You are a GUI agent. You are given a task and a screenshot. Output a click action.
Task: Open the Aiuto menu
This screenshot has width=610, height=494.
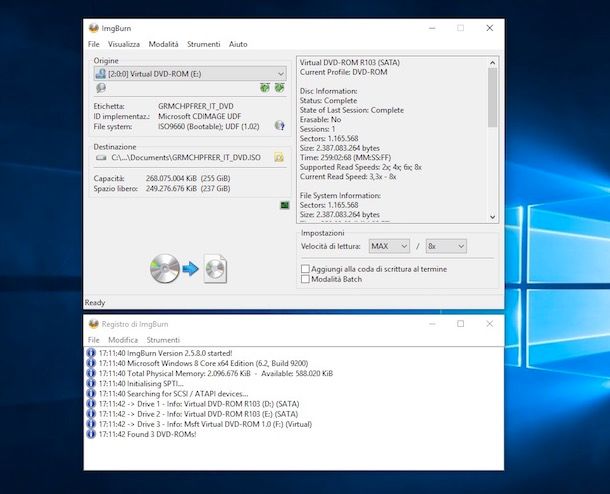tap(238, 44)
